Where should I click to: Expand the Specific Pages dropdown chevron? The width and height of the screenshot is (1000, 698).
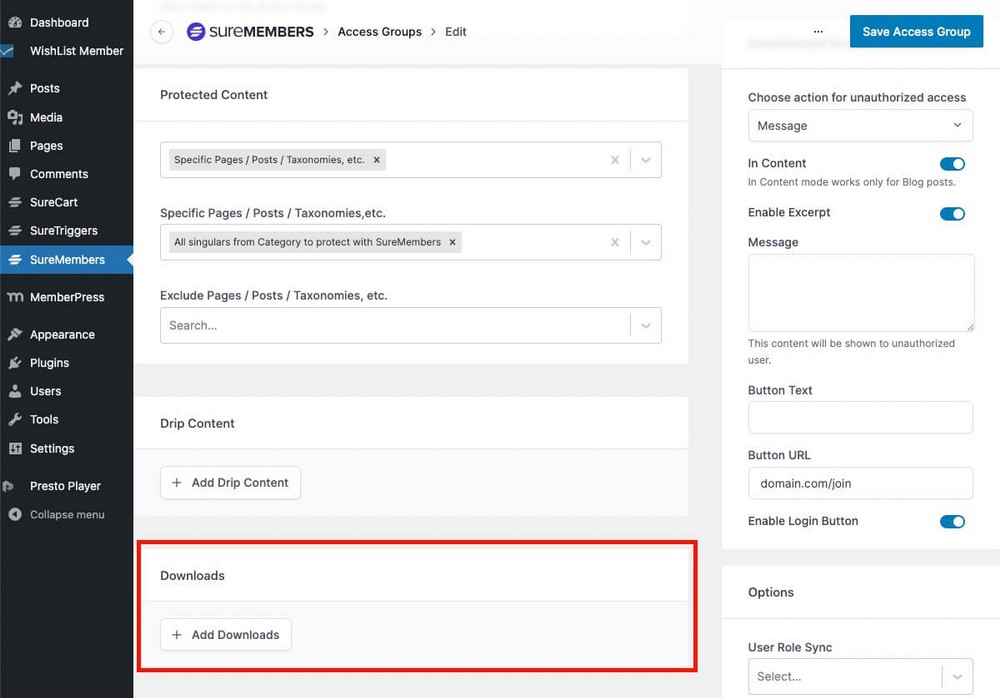click(x=645, y=242)
